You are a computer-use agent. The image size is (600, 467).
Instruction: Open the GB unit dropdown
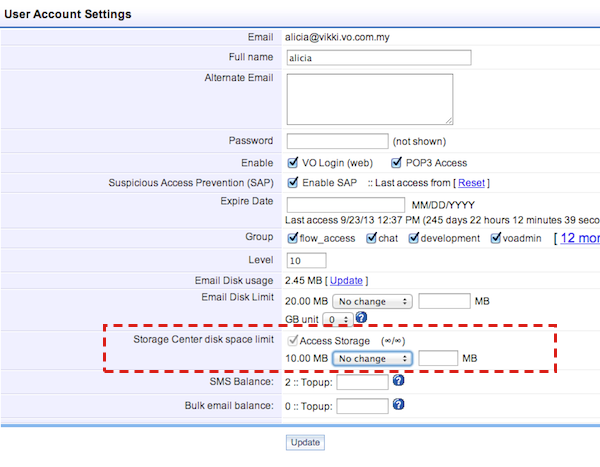341,318
